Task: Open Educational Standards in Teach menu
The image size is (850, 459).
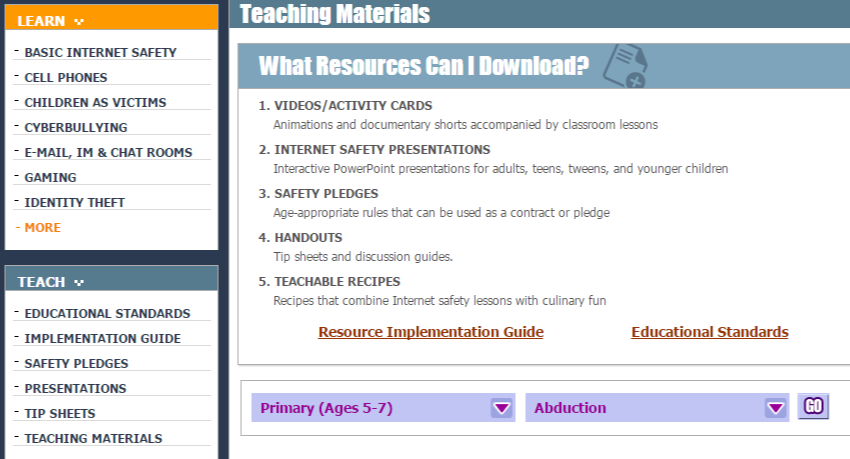Action: click(x=107, y=313)
